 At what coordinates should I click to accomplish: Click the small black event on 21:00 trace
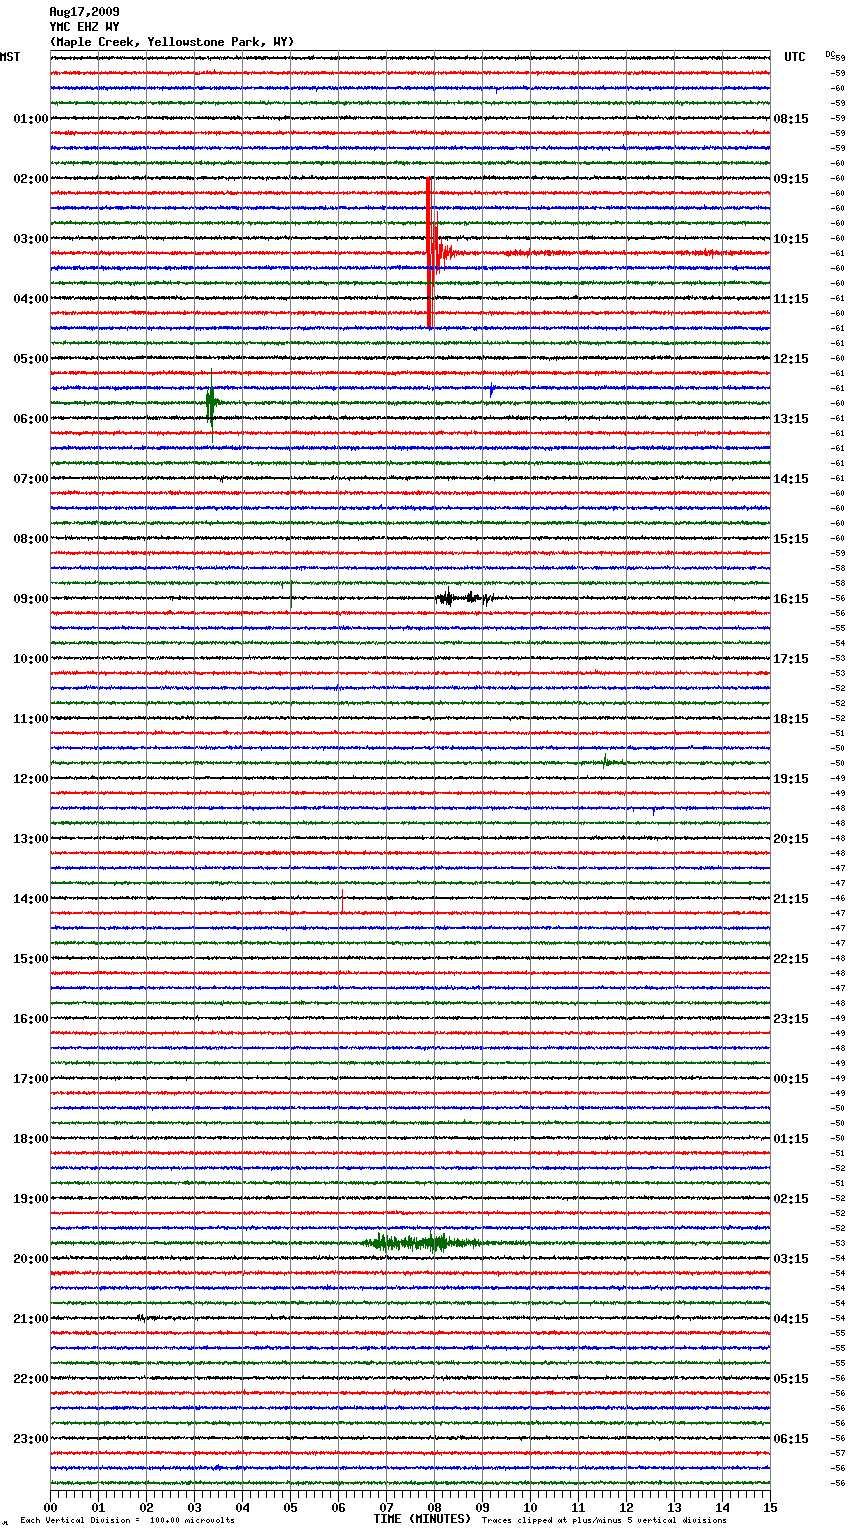coord(144,1318)
